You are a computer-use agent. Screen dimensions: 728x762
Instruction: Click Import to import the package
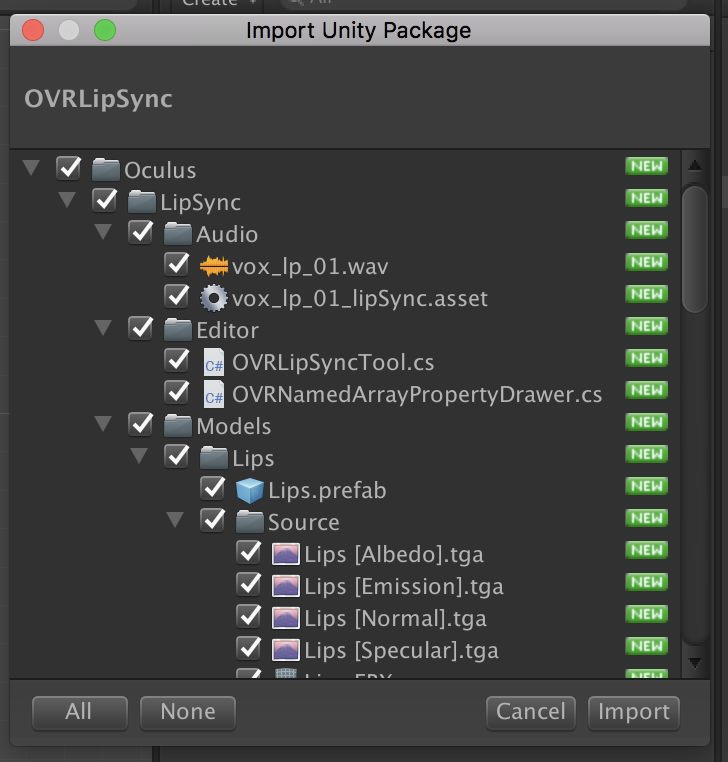pos(634,713)
